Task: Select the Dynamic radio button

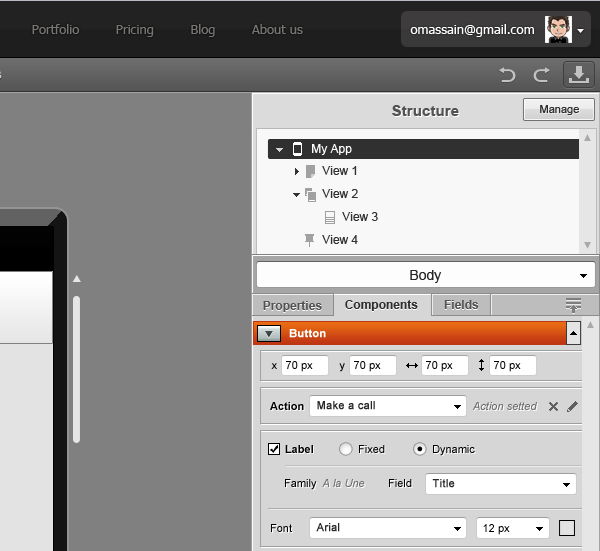Action: click(419, 449)
